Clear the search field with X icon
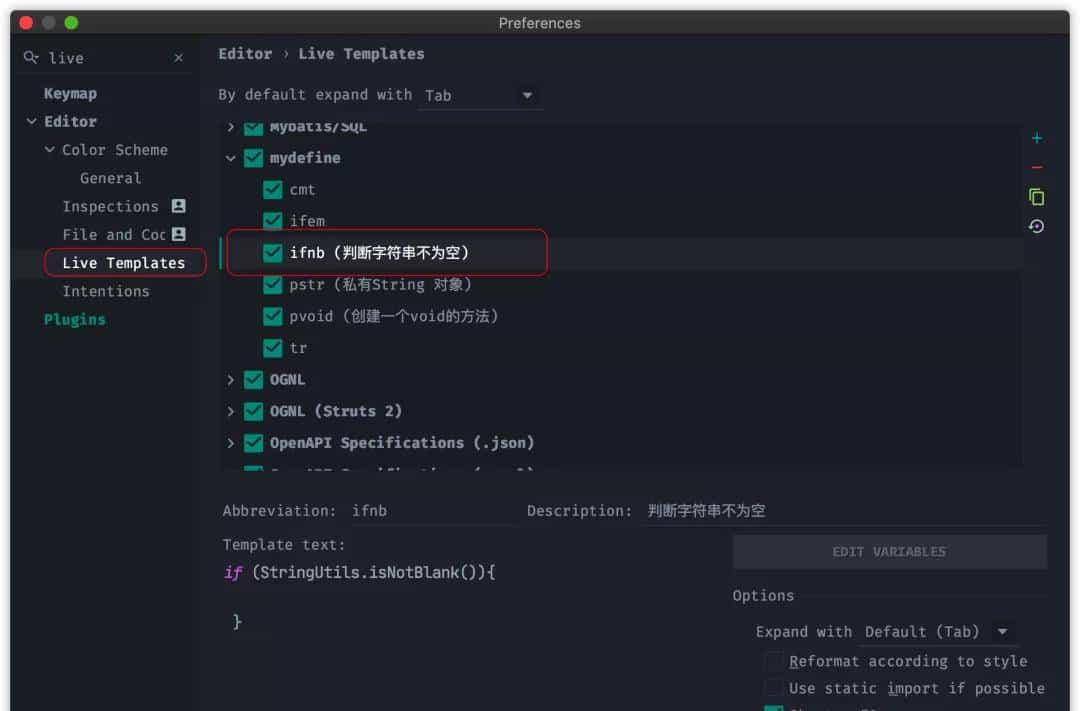Screen dimensions: 1080x711 click(x=179, y=58)
